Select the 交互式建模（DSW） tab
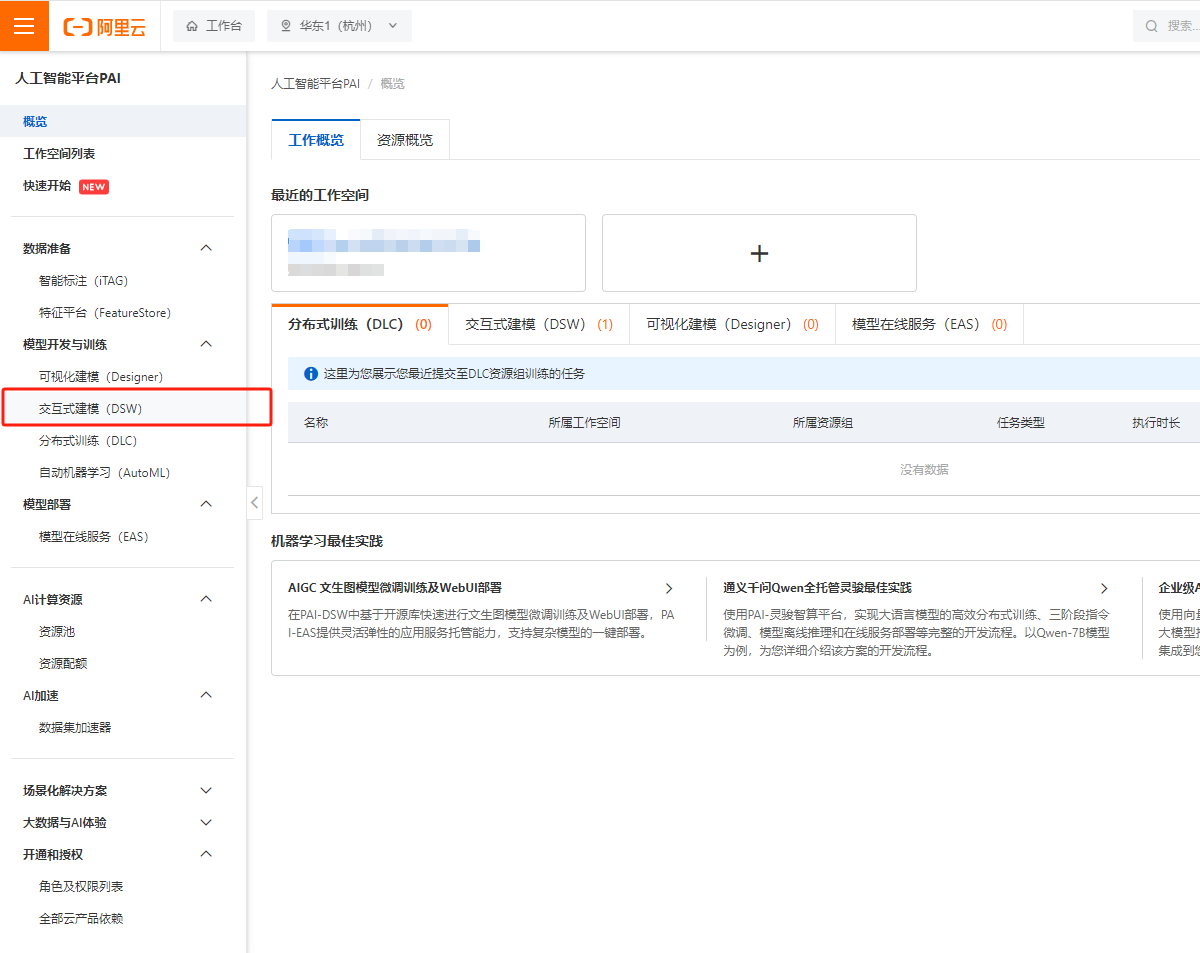1200x953 pixels. click(x=539, y=324)
